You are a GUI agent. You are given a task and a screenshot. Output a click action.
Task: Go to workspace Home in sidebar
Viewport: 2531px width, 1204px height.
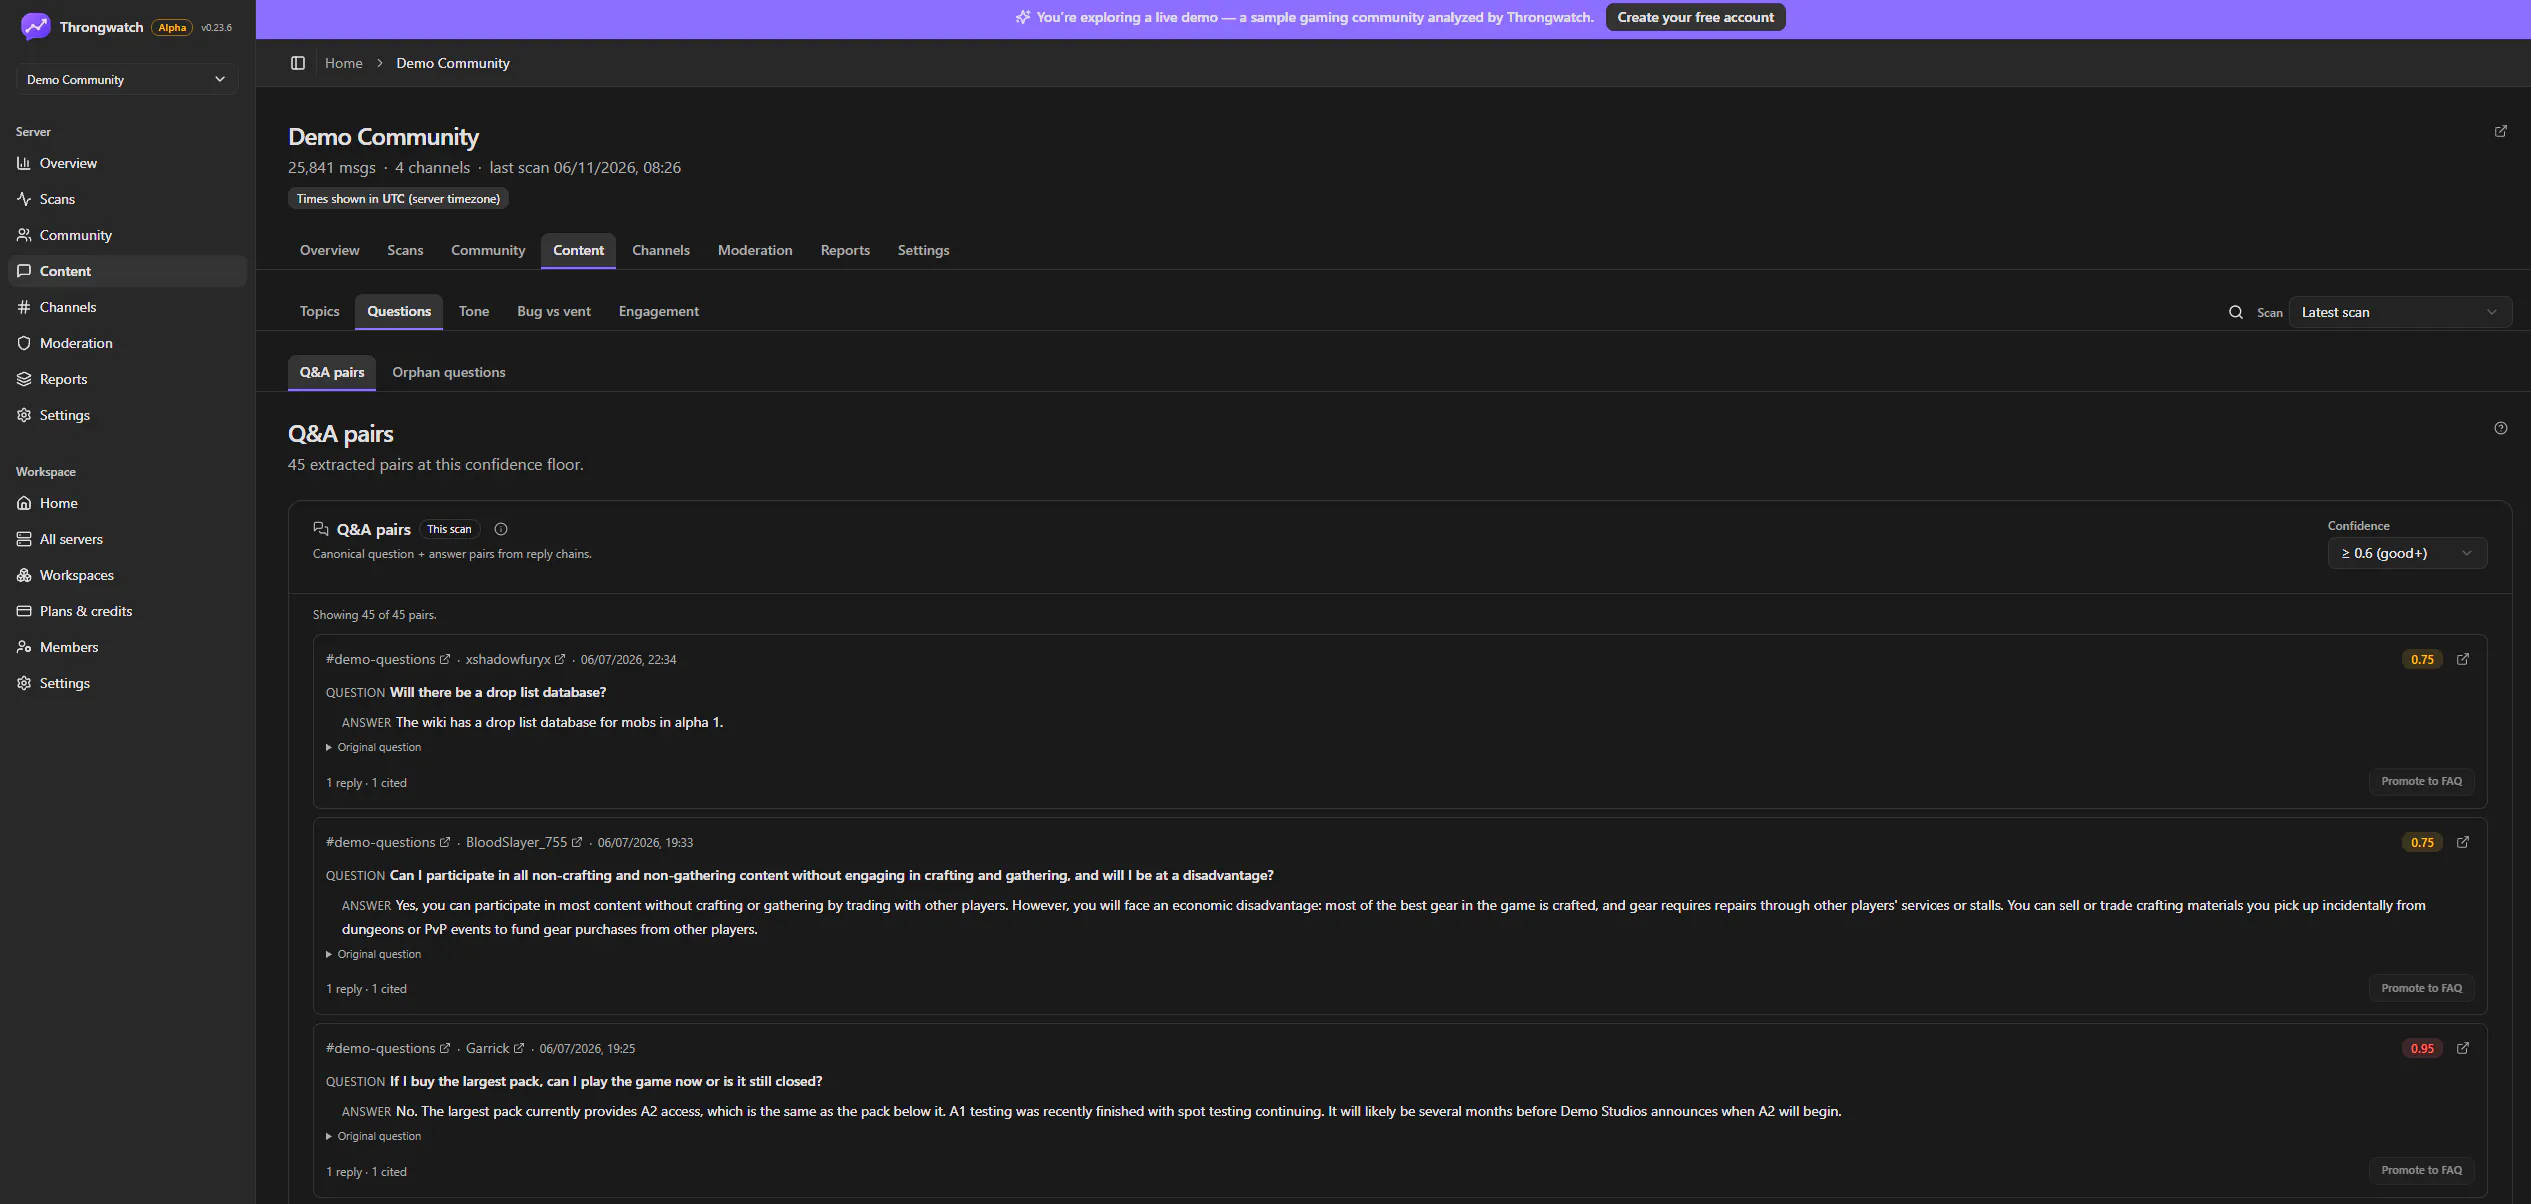(x=127, y=503)
